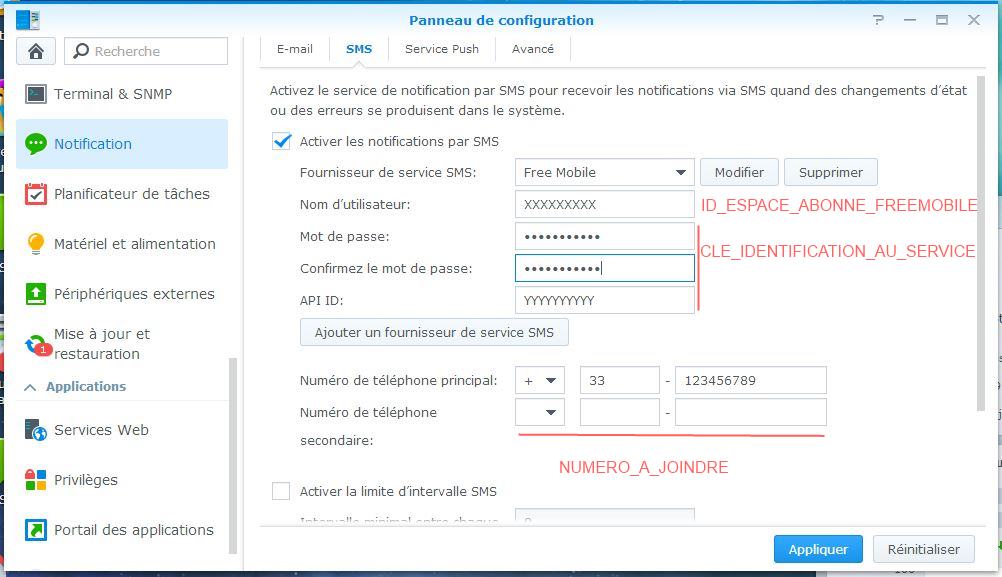This screenshot has width=1002, height=577.
Task: Open Services Web icon
Action: tap(36, 430)
